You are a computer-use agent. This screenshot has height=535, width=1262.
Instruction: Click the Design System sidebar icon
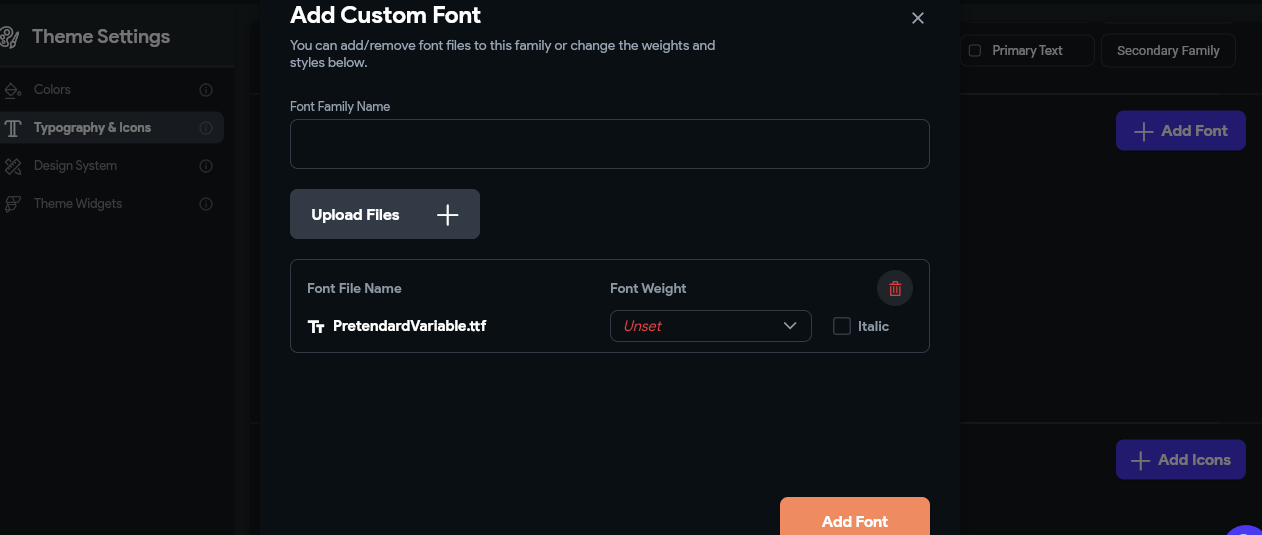pyautogui.click(x=13, y=166)
